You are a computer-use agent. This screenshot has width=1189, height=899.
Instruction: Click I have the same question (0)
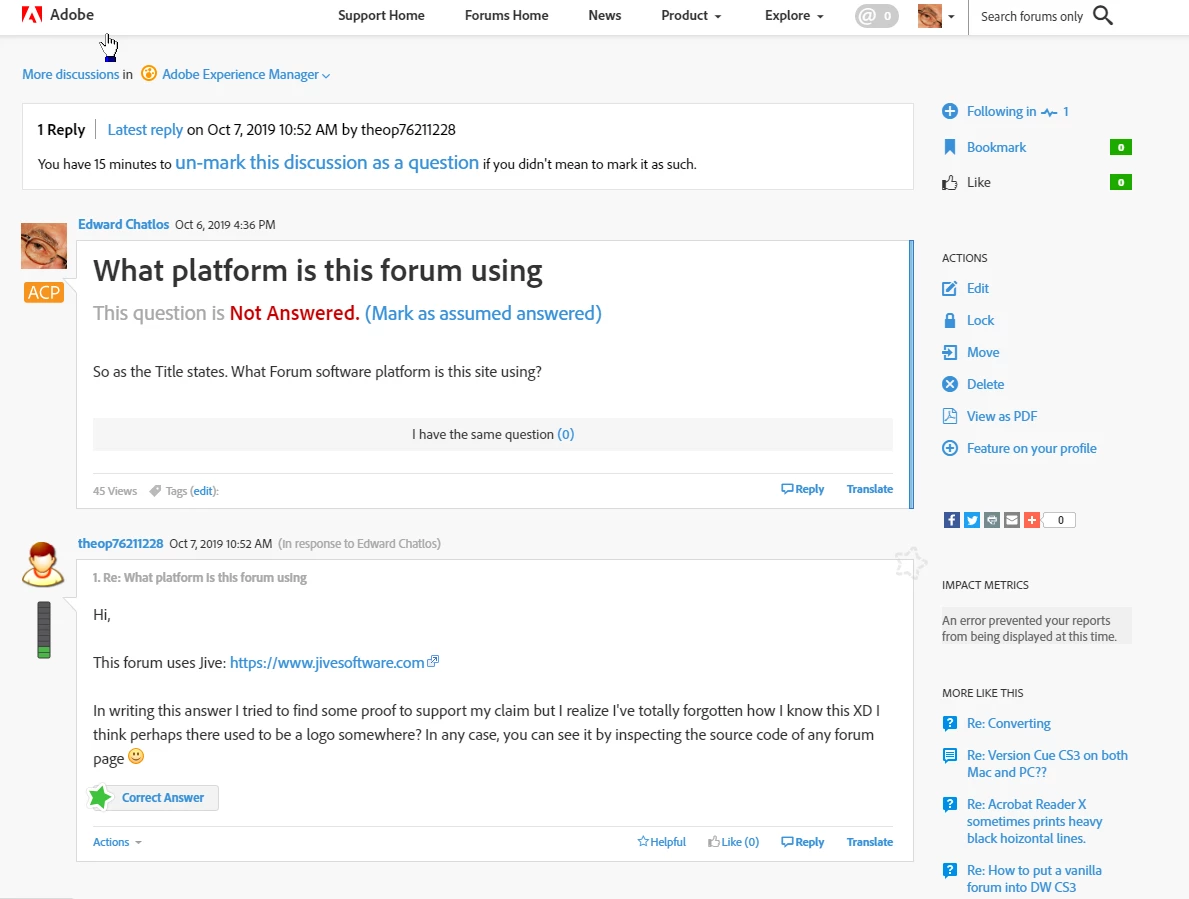point(493,434)
